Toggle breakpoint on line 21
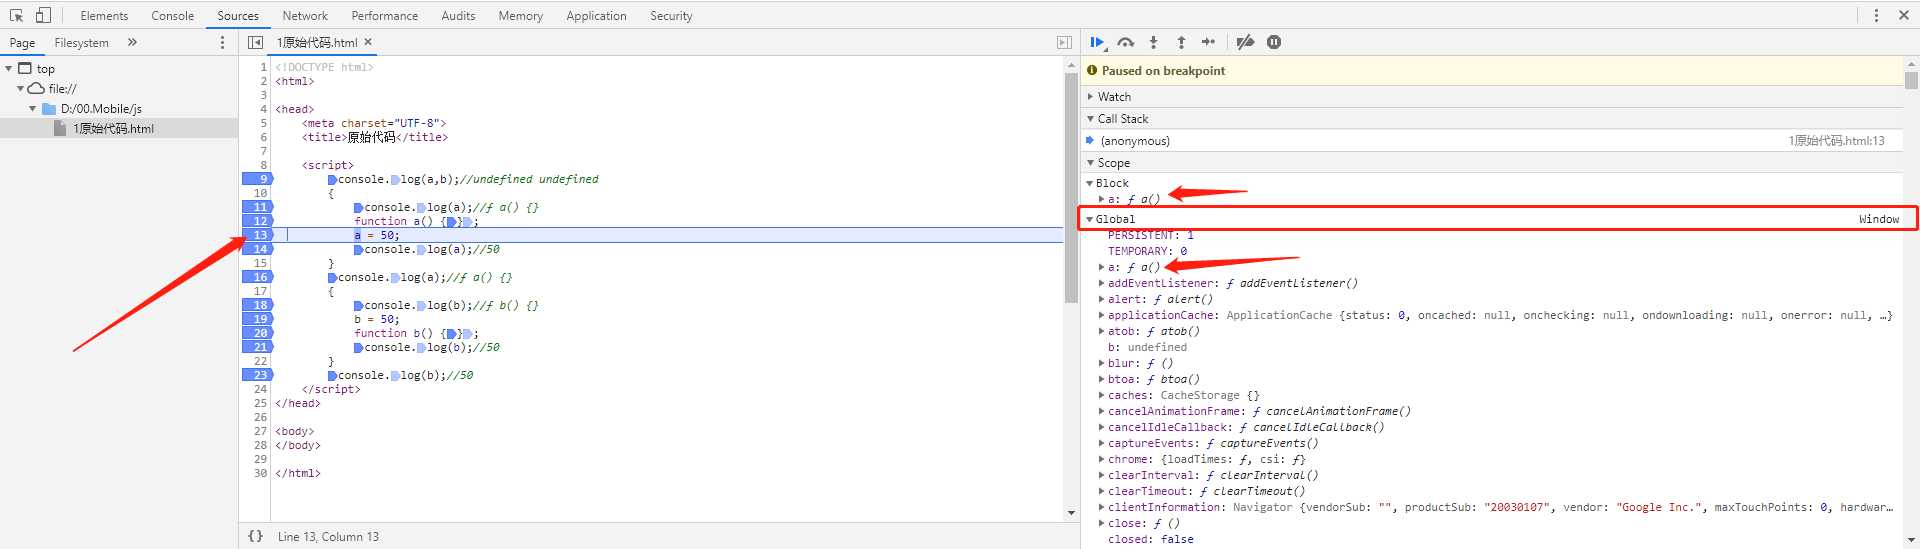The image size is (1920, 549). 258,347
